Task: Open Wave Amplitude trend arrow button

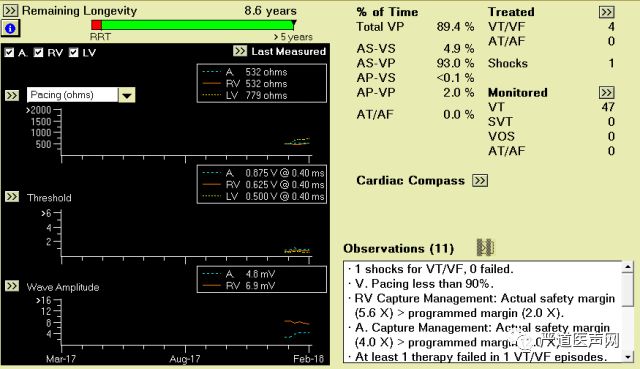Action: 12,286
